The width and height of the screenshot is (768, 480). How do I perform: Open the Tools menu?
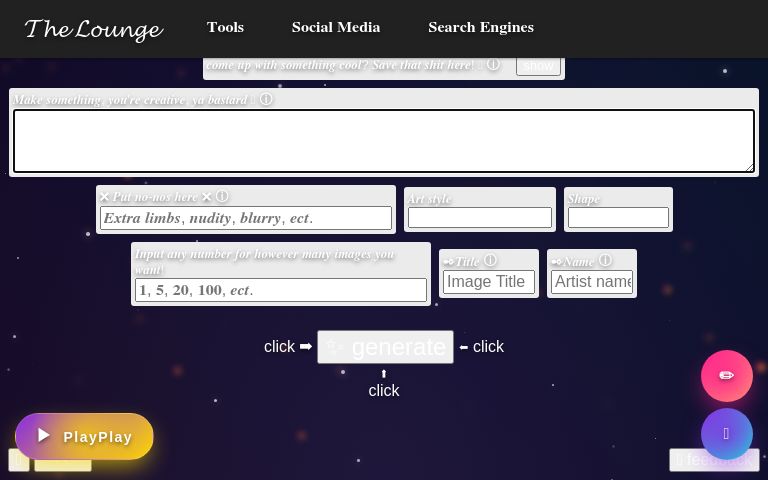click(225, 27)
